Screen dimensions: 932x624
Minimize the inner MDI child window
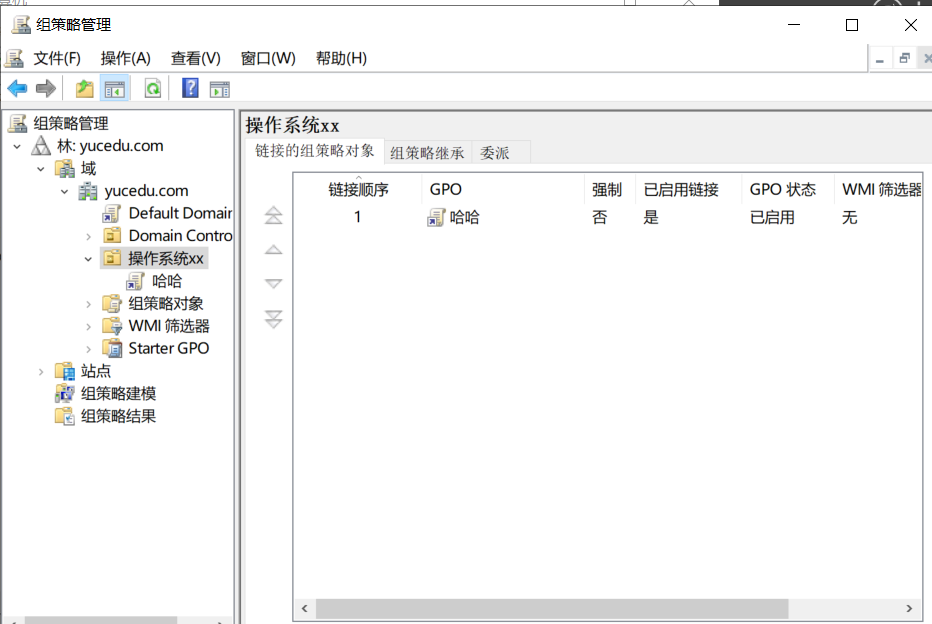pyautogui.click(x=880, y=59)
